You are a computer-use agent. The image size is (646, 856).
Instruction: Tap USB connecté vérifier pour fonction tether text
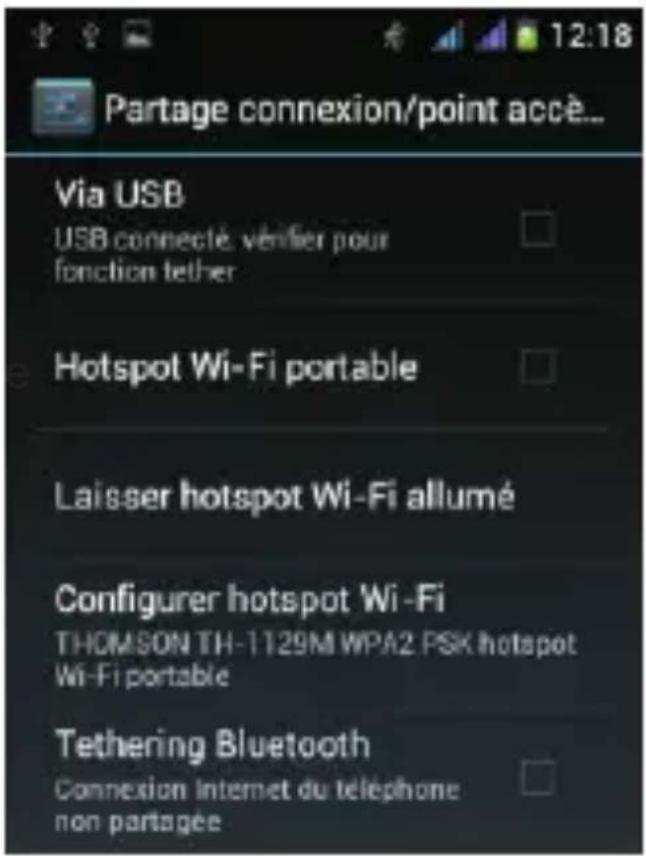pos(221,255)
